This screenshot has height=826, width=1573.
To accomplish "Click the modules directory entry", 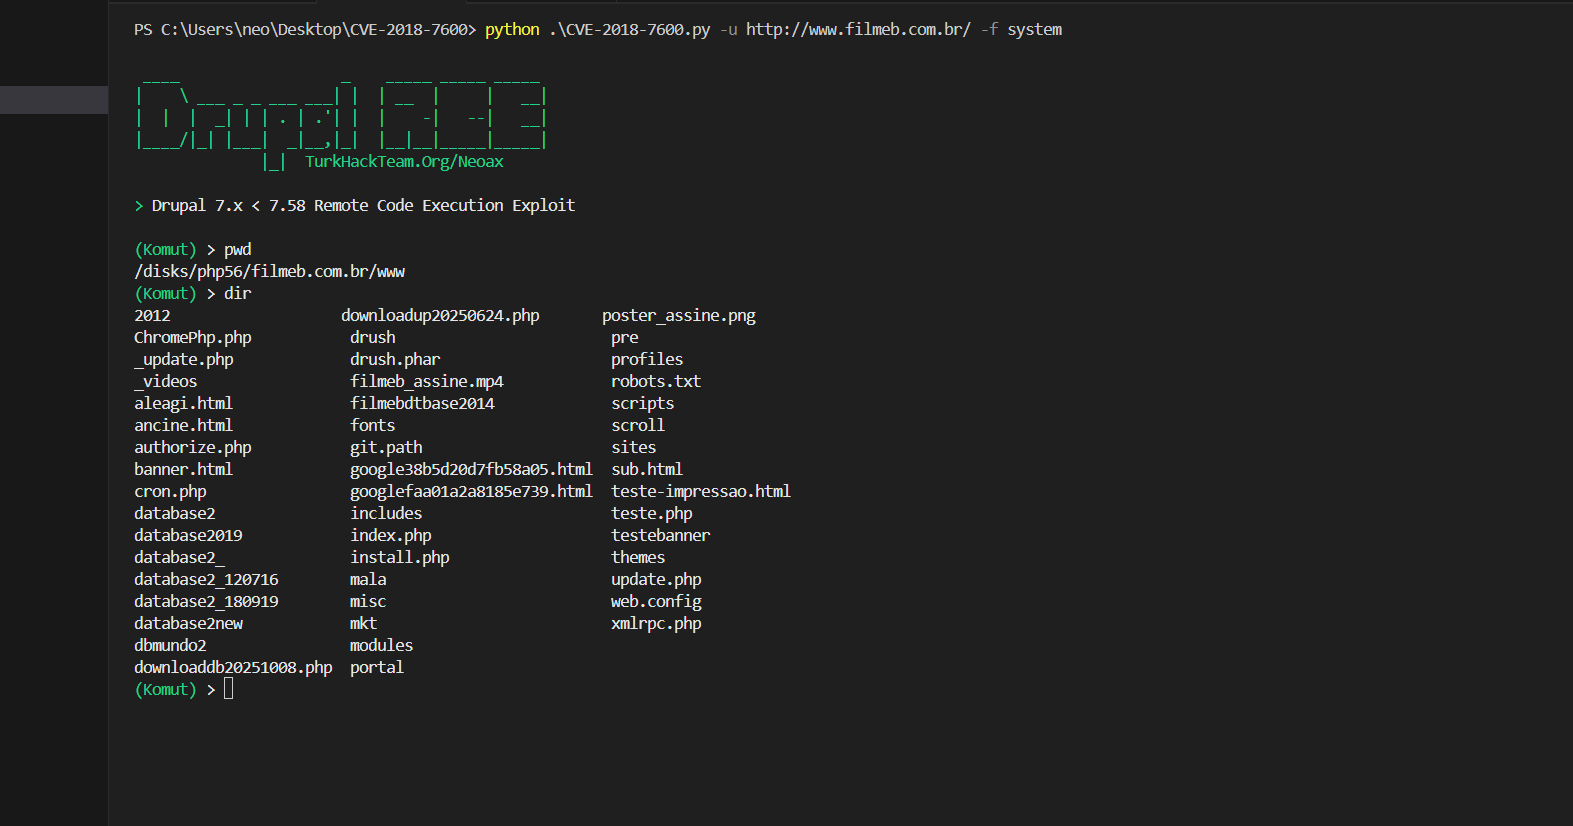I will [x=381, y=646].
